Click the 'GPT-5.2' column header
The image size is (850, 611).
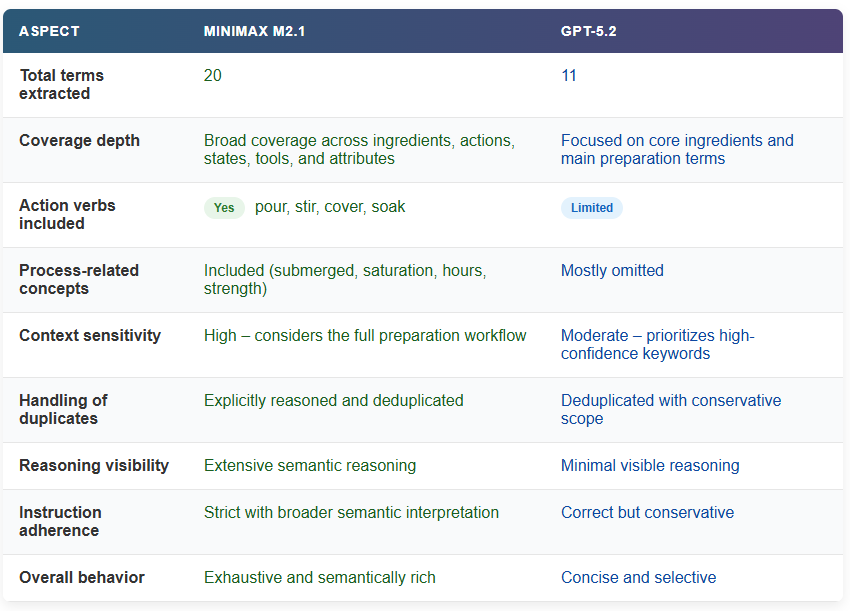click(x=588, y=31)
